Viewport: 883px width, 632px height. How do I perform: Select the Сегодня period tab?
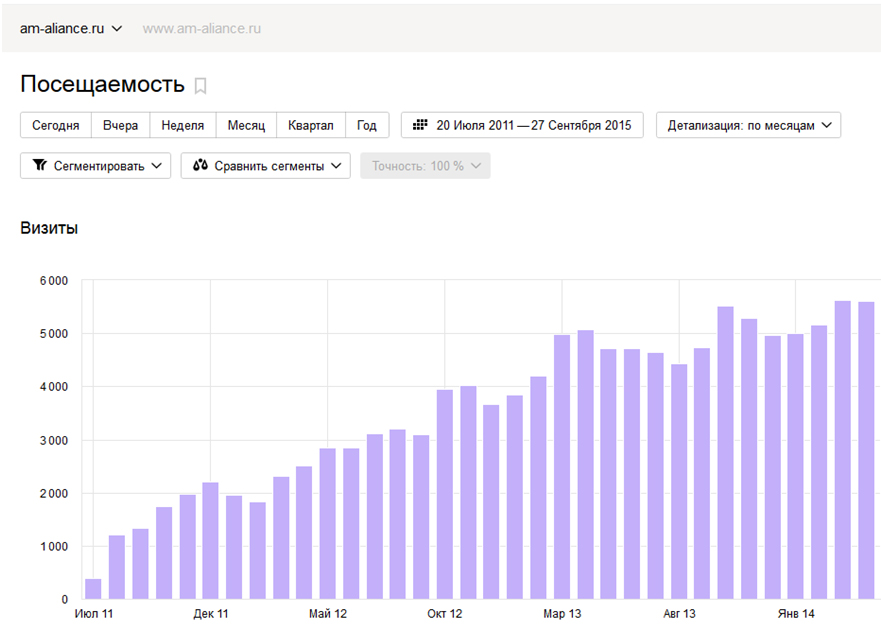click(56, 125)
